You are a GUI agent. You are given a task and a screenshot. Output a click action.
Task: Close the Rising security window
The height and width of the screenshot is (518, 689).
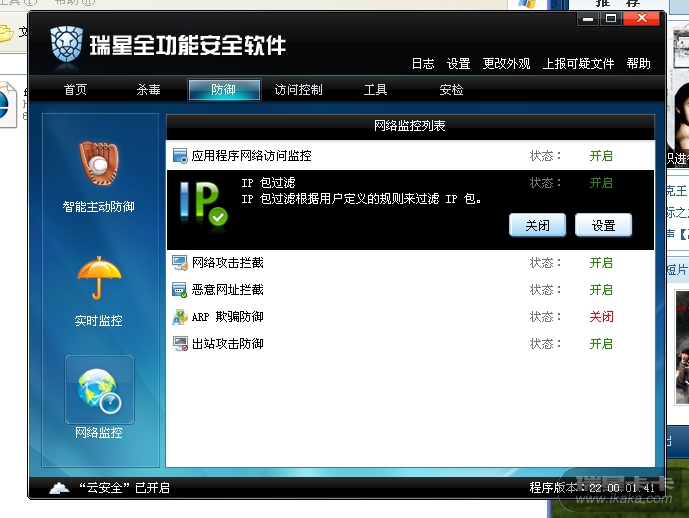point(642,19)
